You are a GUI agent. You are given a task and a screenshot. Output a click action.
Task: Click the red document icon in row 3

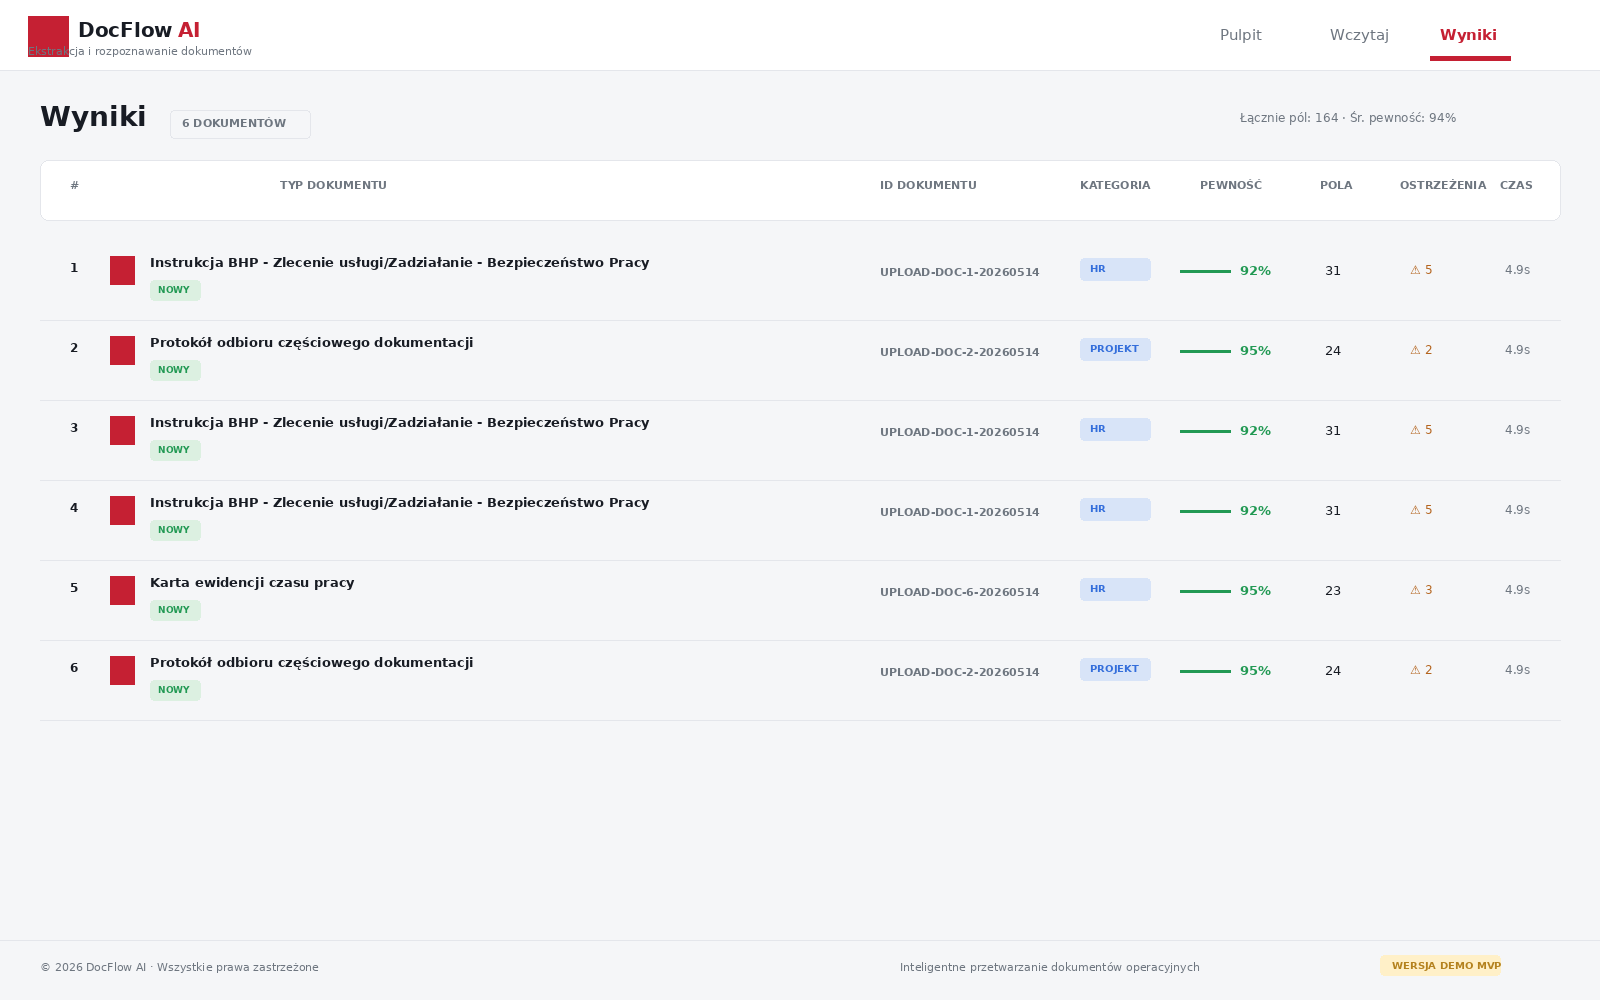(x=122, y=430)
